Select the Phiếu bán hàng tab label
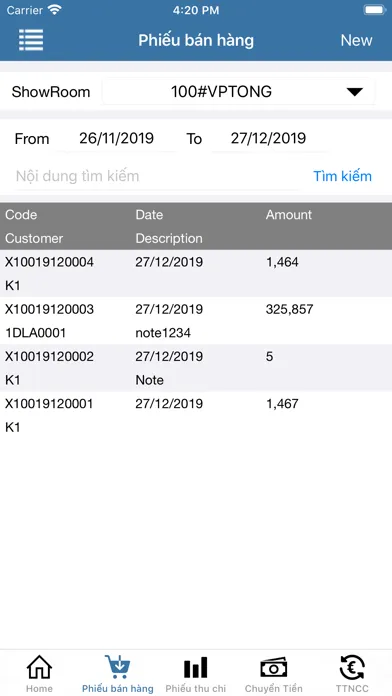Image resolution: width=392 pixels, height=696 pixels. tap(118, 688)
